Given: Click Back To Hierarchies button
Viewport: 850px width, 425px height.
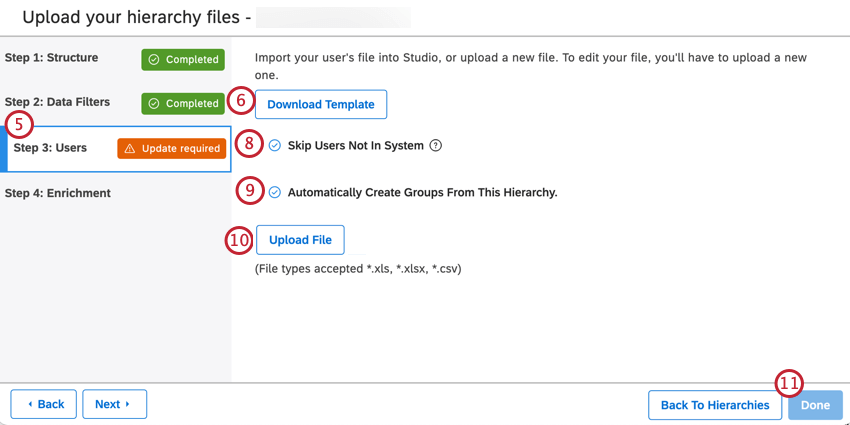Looking at the screenshot, I should point(715,405).
